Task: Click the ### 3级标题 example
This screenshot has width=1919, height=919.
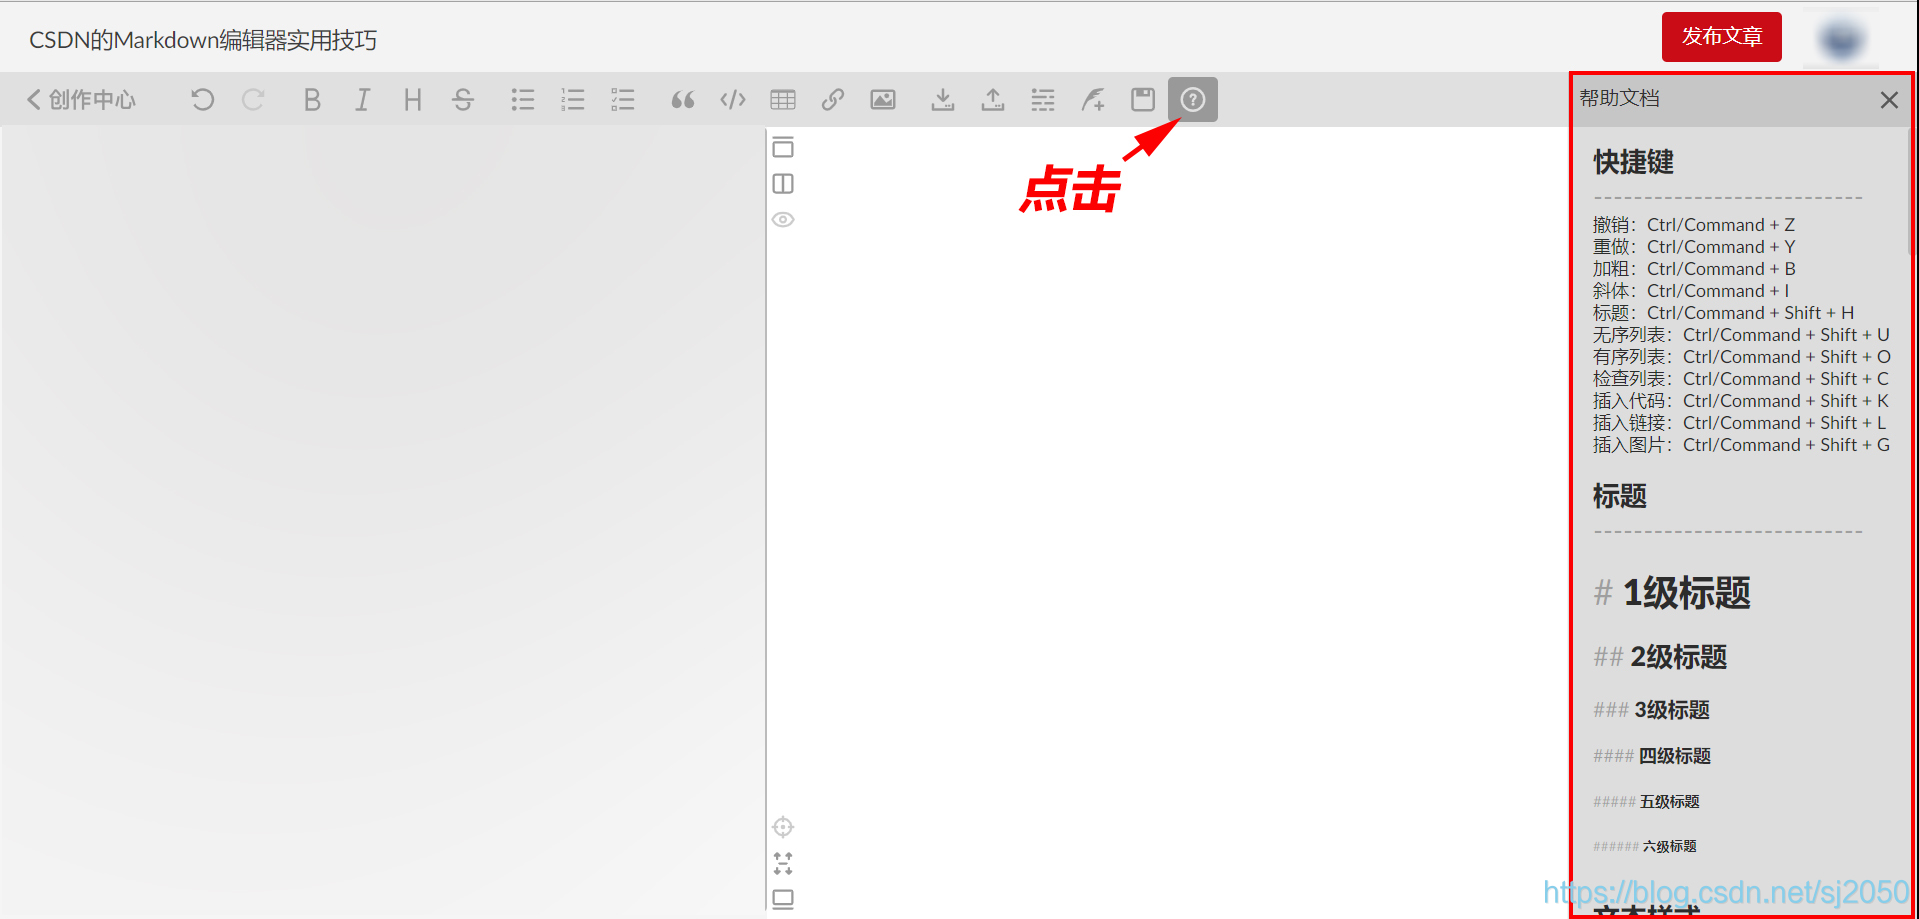Action: tap(1651, 710)
